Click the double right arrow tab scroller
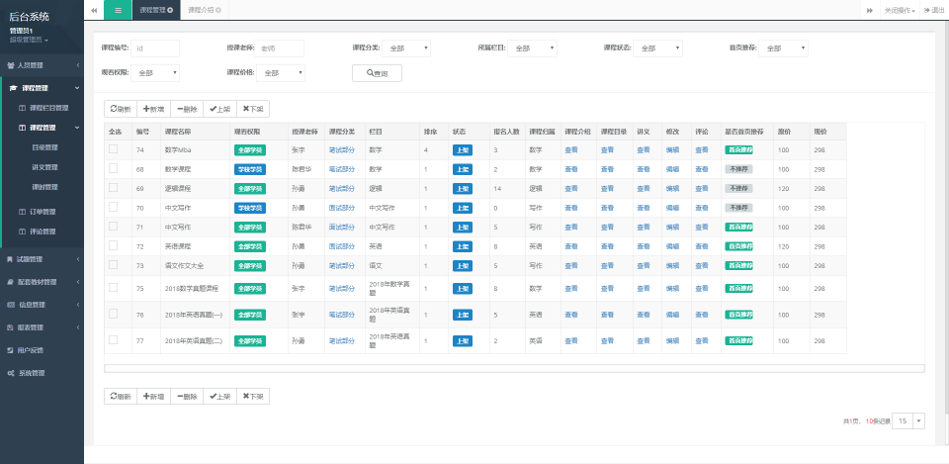The height and width of the screenshot is (464, 949). tap(870, 10)
